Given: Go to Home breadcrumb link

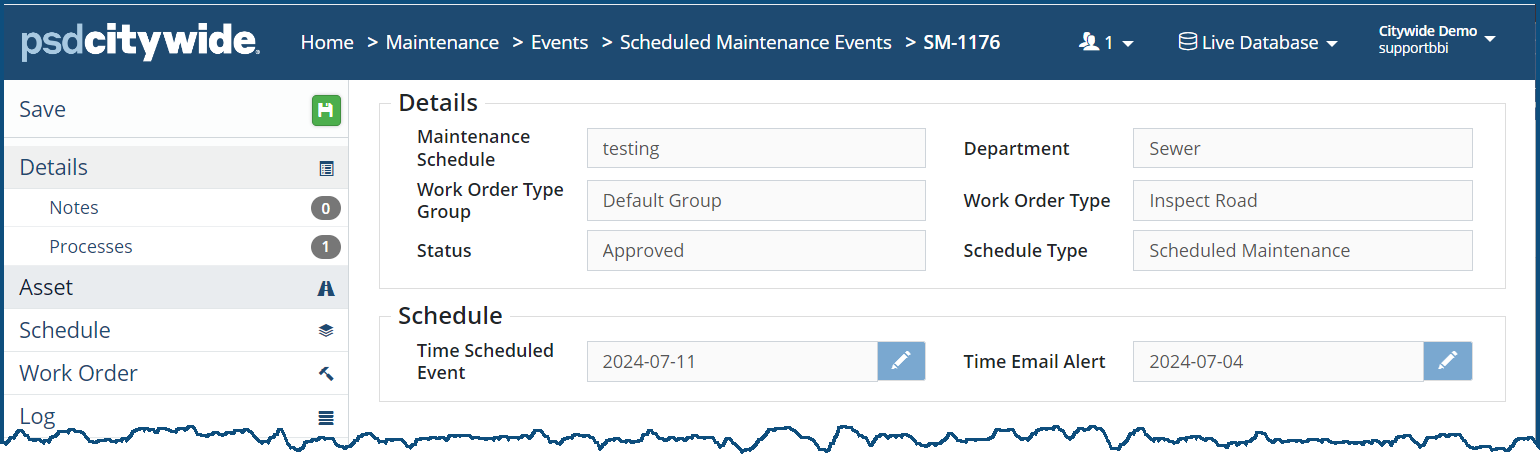Looking at the screenshot, I should [327, 42].
